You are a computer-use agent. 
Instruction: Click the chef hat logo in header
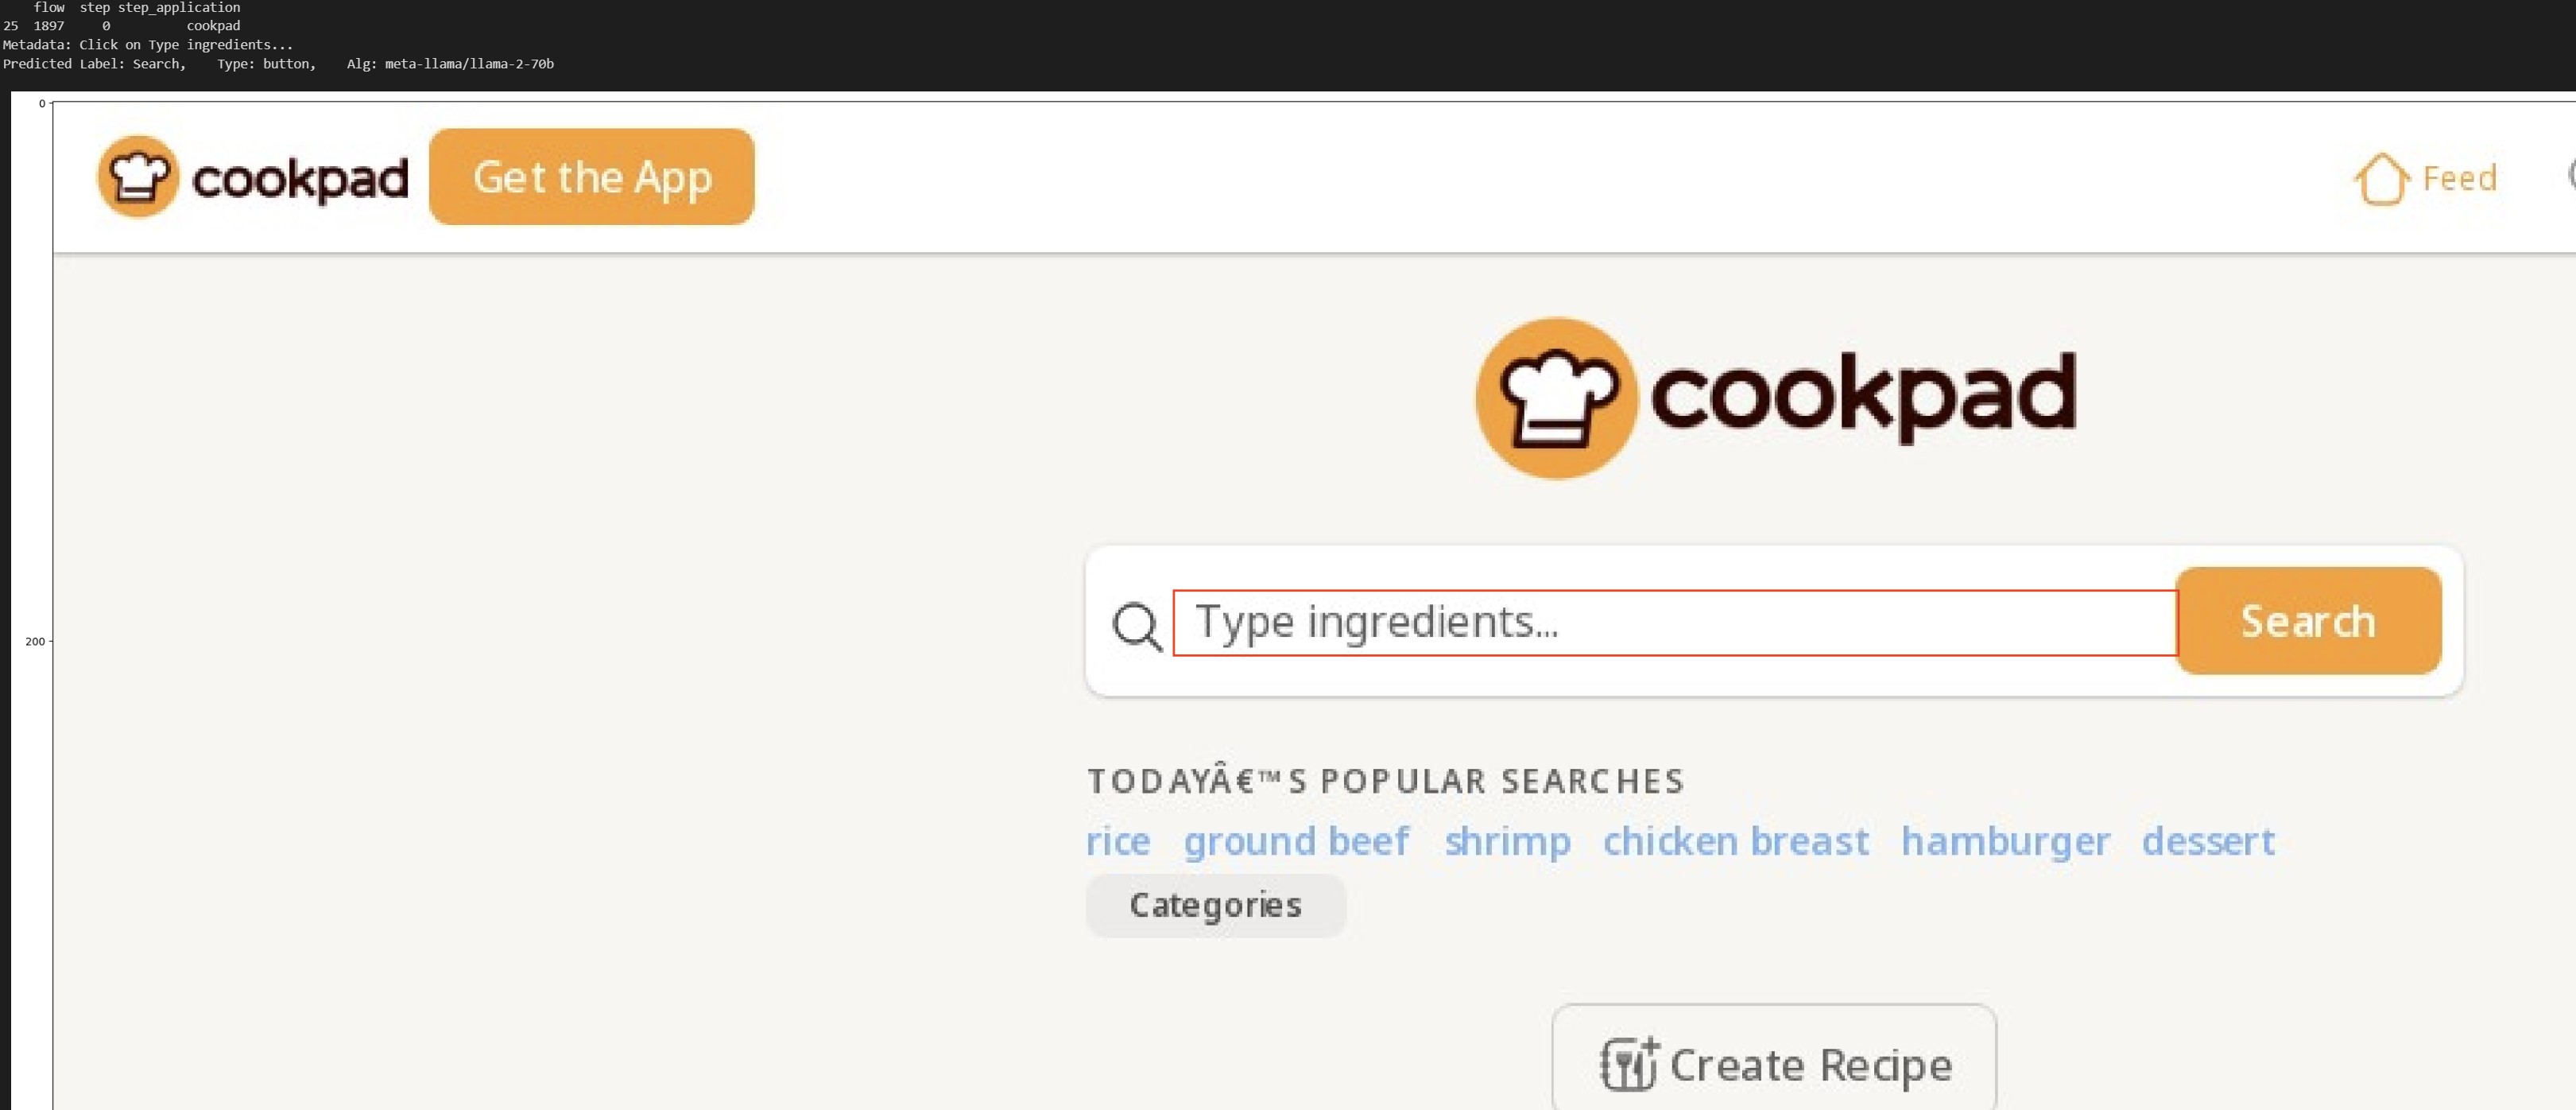coord(138,177)
